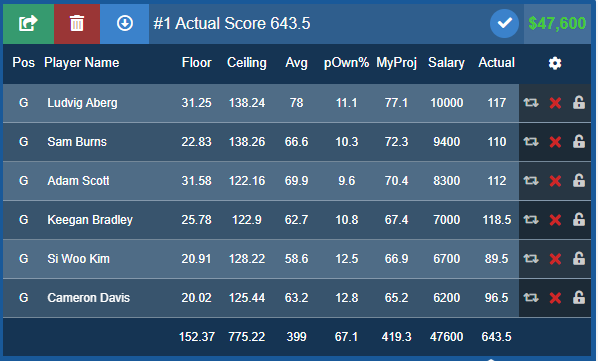Screen dimensions: 598x361
Task: Remove Ludvig Aberg with red X
Action: point(555,103)
